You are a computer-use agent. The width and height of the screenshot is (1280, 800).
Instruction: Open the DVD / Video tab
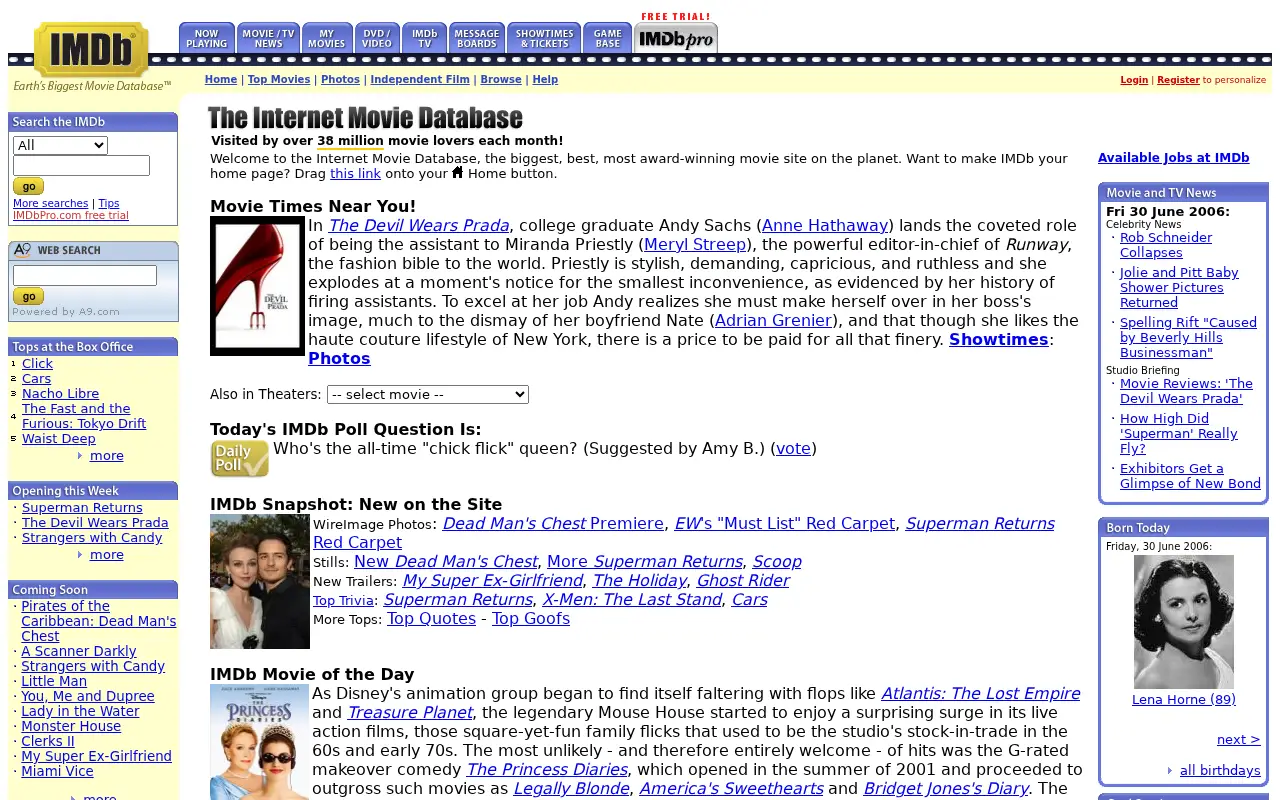pos(377,38)
